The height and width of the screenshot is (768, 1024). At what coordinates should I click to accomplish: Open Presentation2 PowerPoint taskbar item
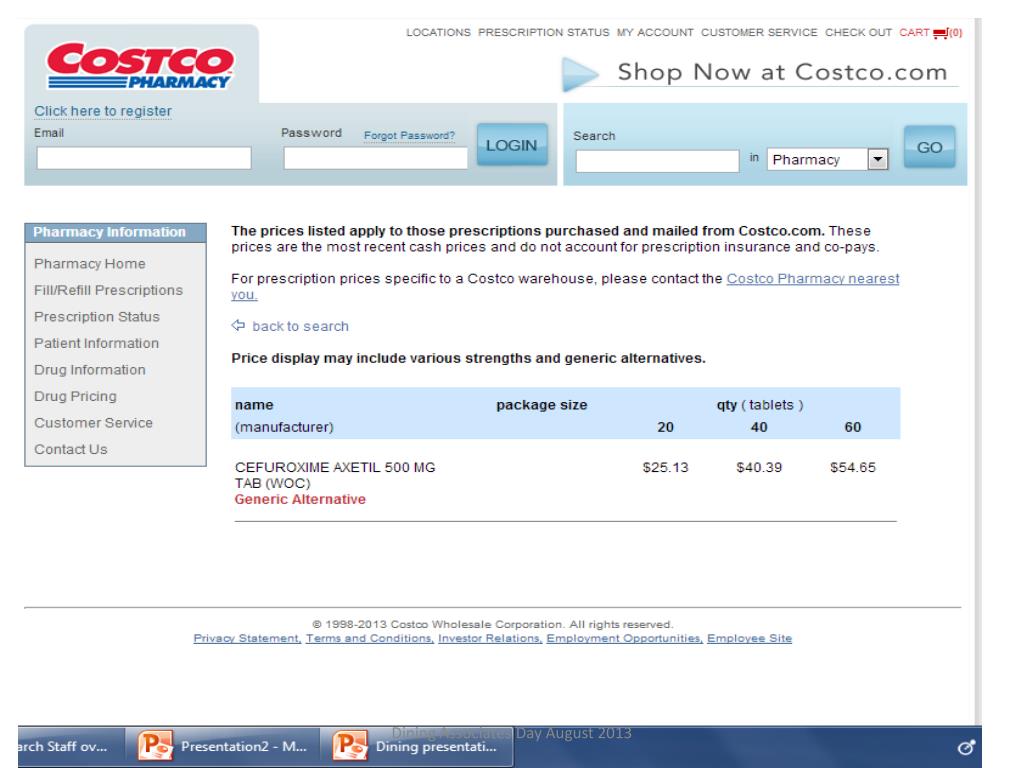(222, 746)
